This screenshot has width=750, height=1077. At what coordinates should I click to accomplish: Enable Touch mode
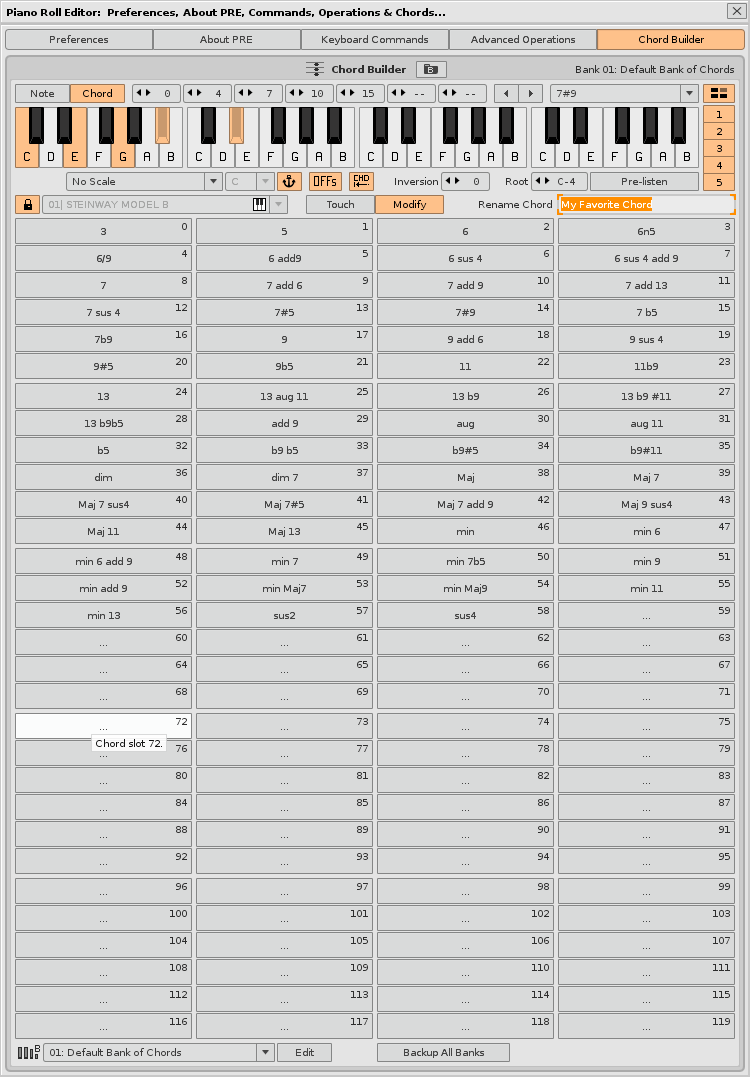340,204
